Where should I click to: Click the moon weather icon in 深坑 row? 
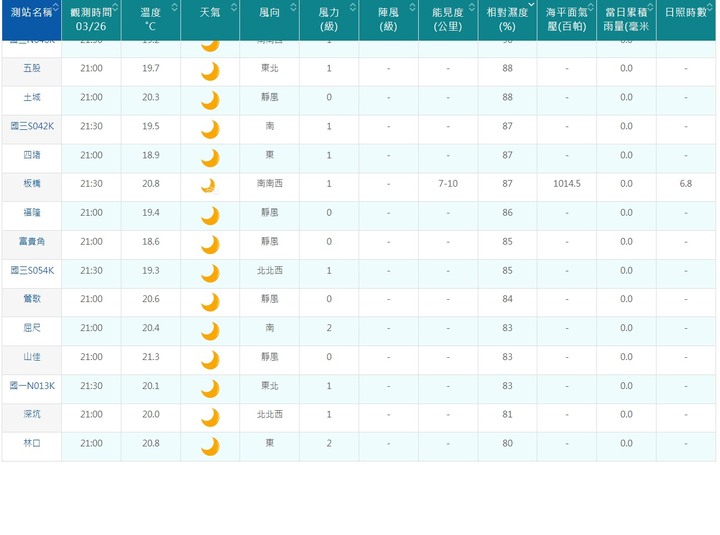[210, 417]
